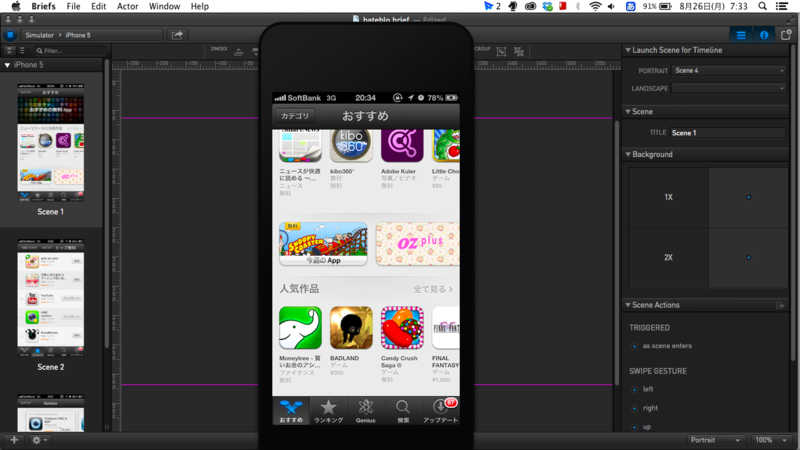Viewport: 800px width, 450px height.
Task: Add swipe up gesture action
Action: click(635, 427)
